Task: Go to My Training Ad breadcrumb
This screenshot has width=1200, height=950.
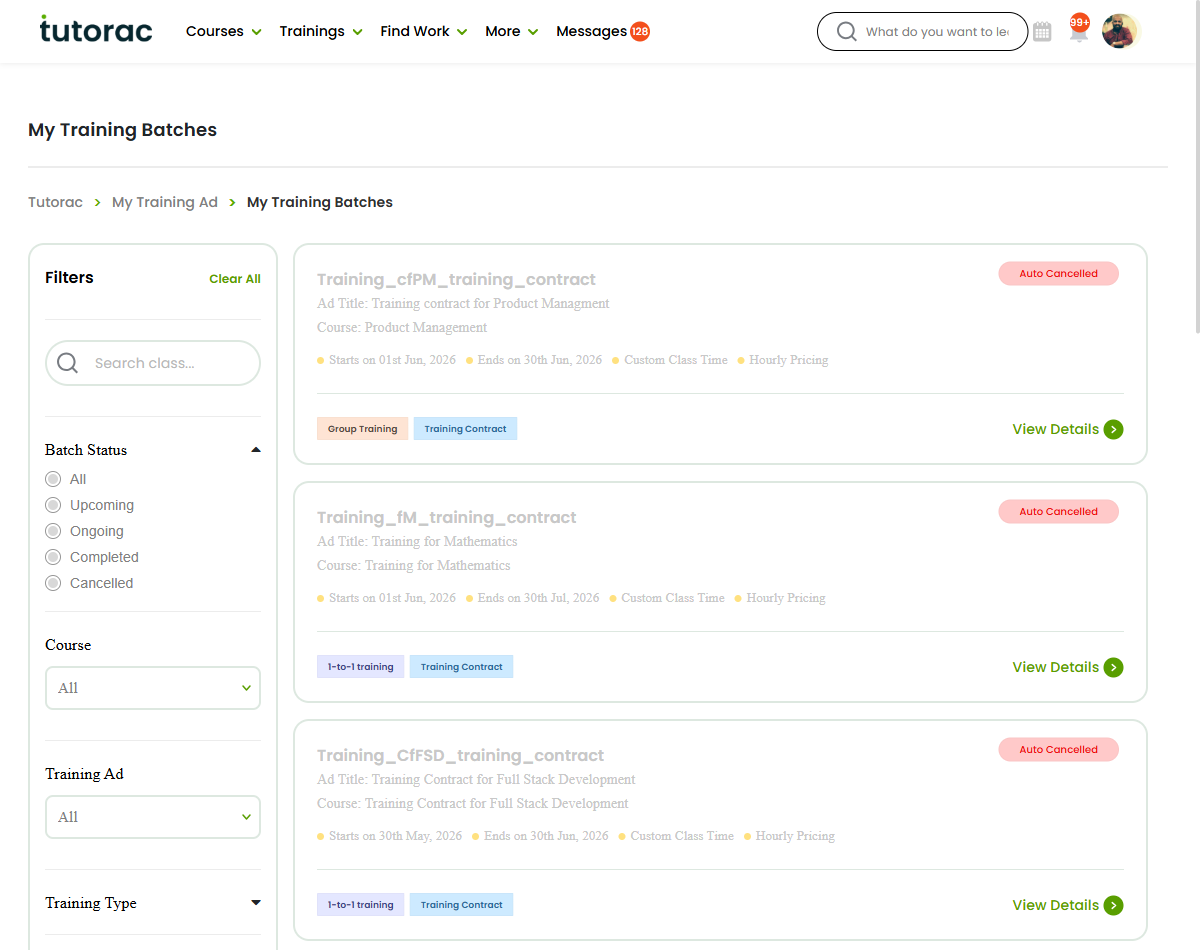Action: pyautogui.click(x=165, y=202)
